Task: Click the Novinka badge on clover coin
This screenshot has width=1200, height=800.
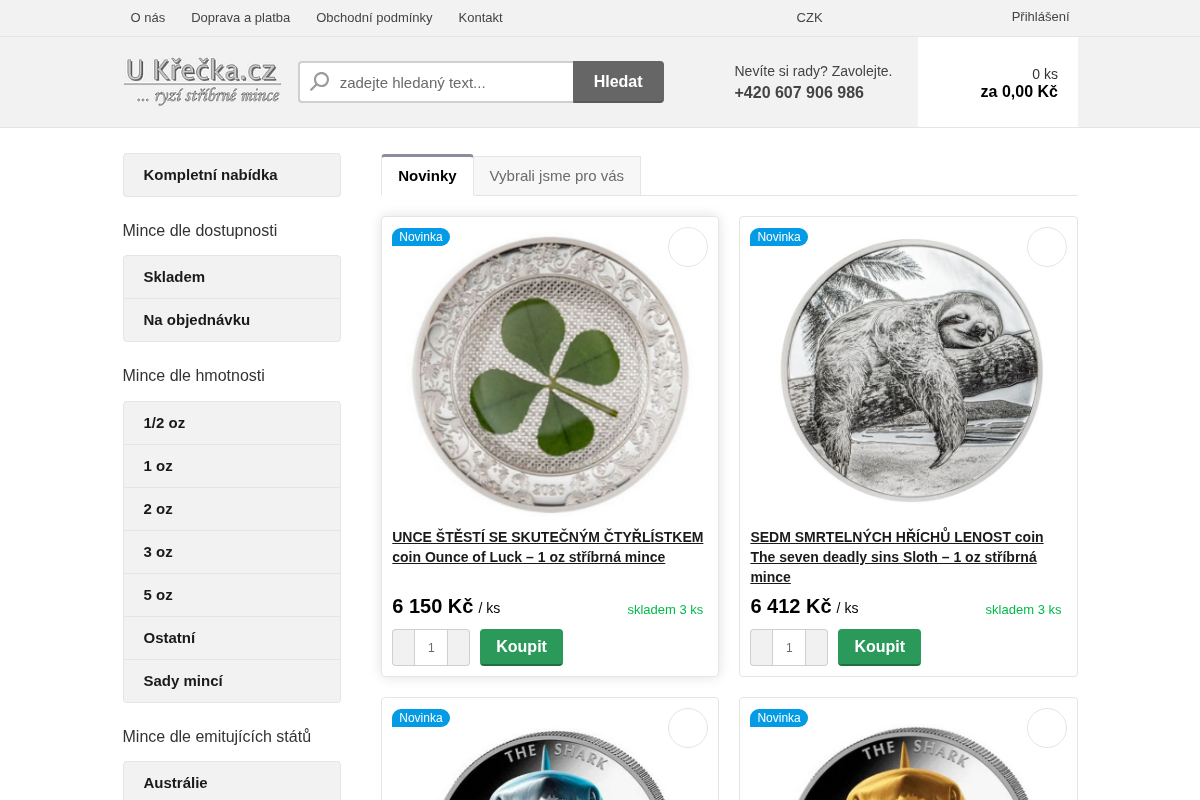Action: click(421, 237)
